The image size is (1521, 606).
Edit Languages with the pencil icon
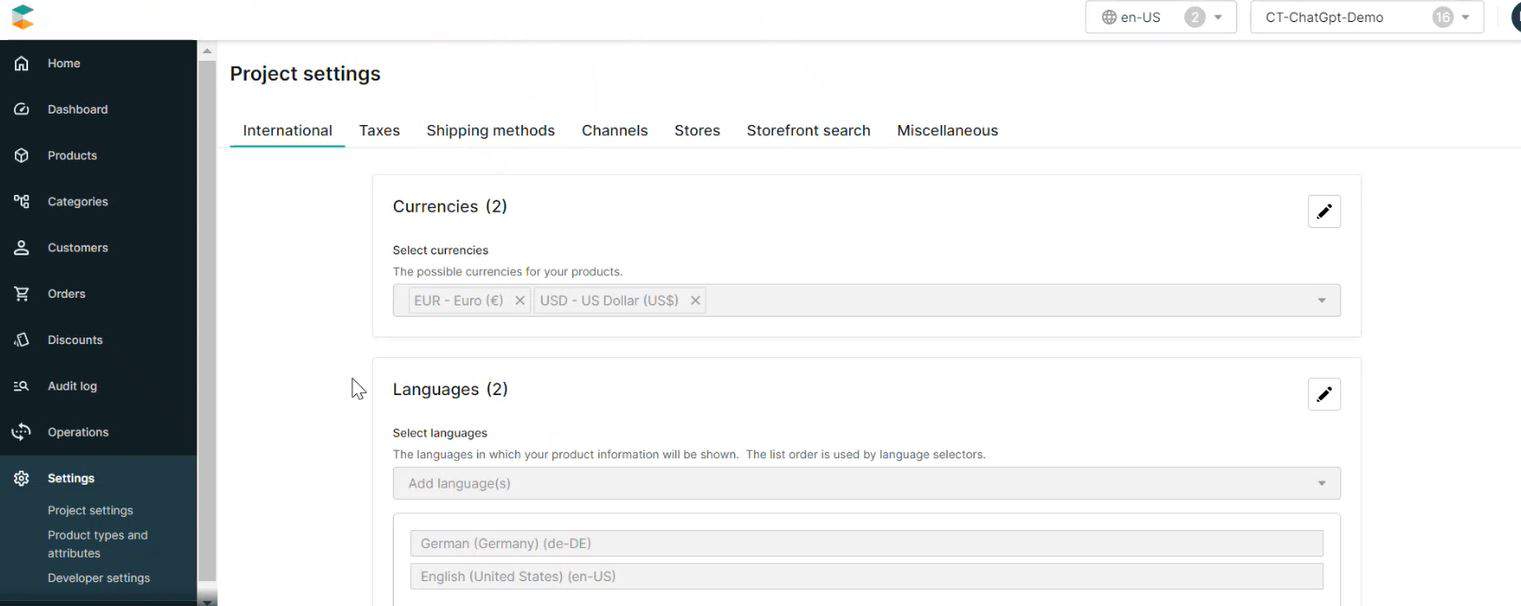pos(1324,394)
